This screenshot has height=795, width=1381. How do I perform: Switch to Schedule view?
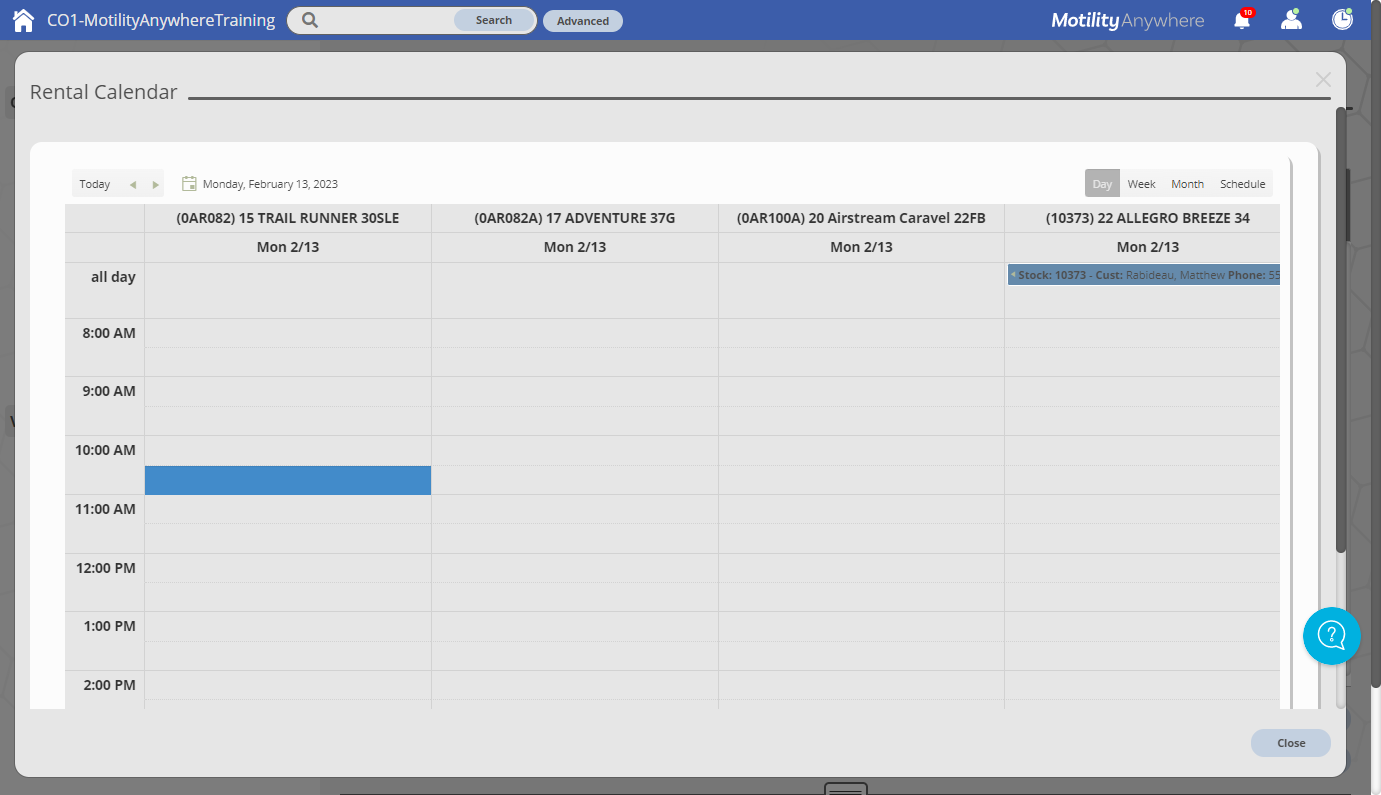[1242, 184]
